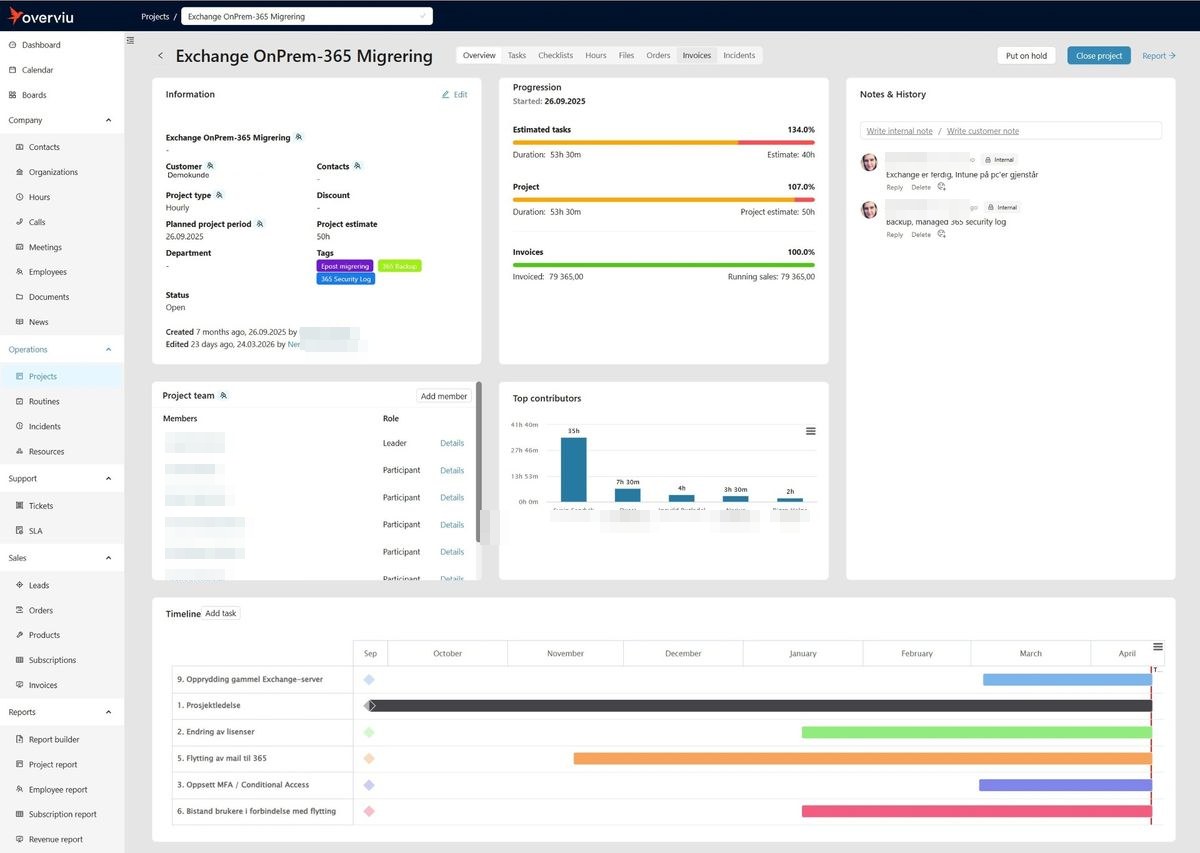Screen dimensions: 1200x853
Task: Collapse the Sales sidebar section
Action: [x=108, y=558]
